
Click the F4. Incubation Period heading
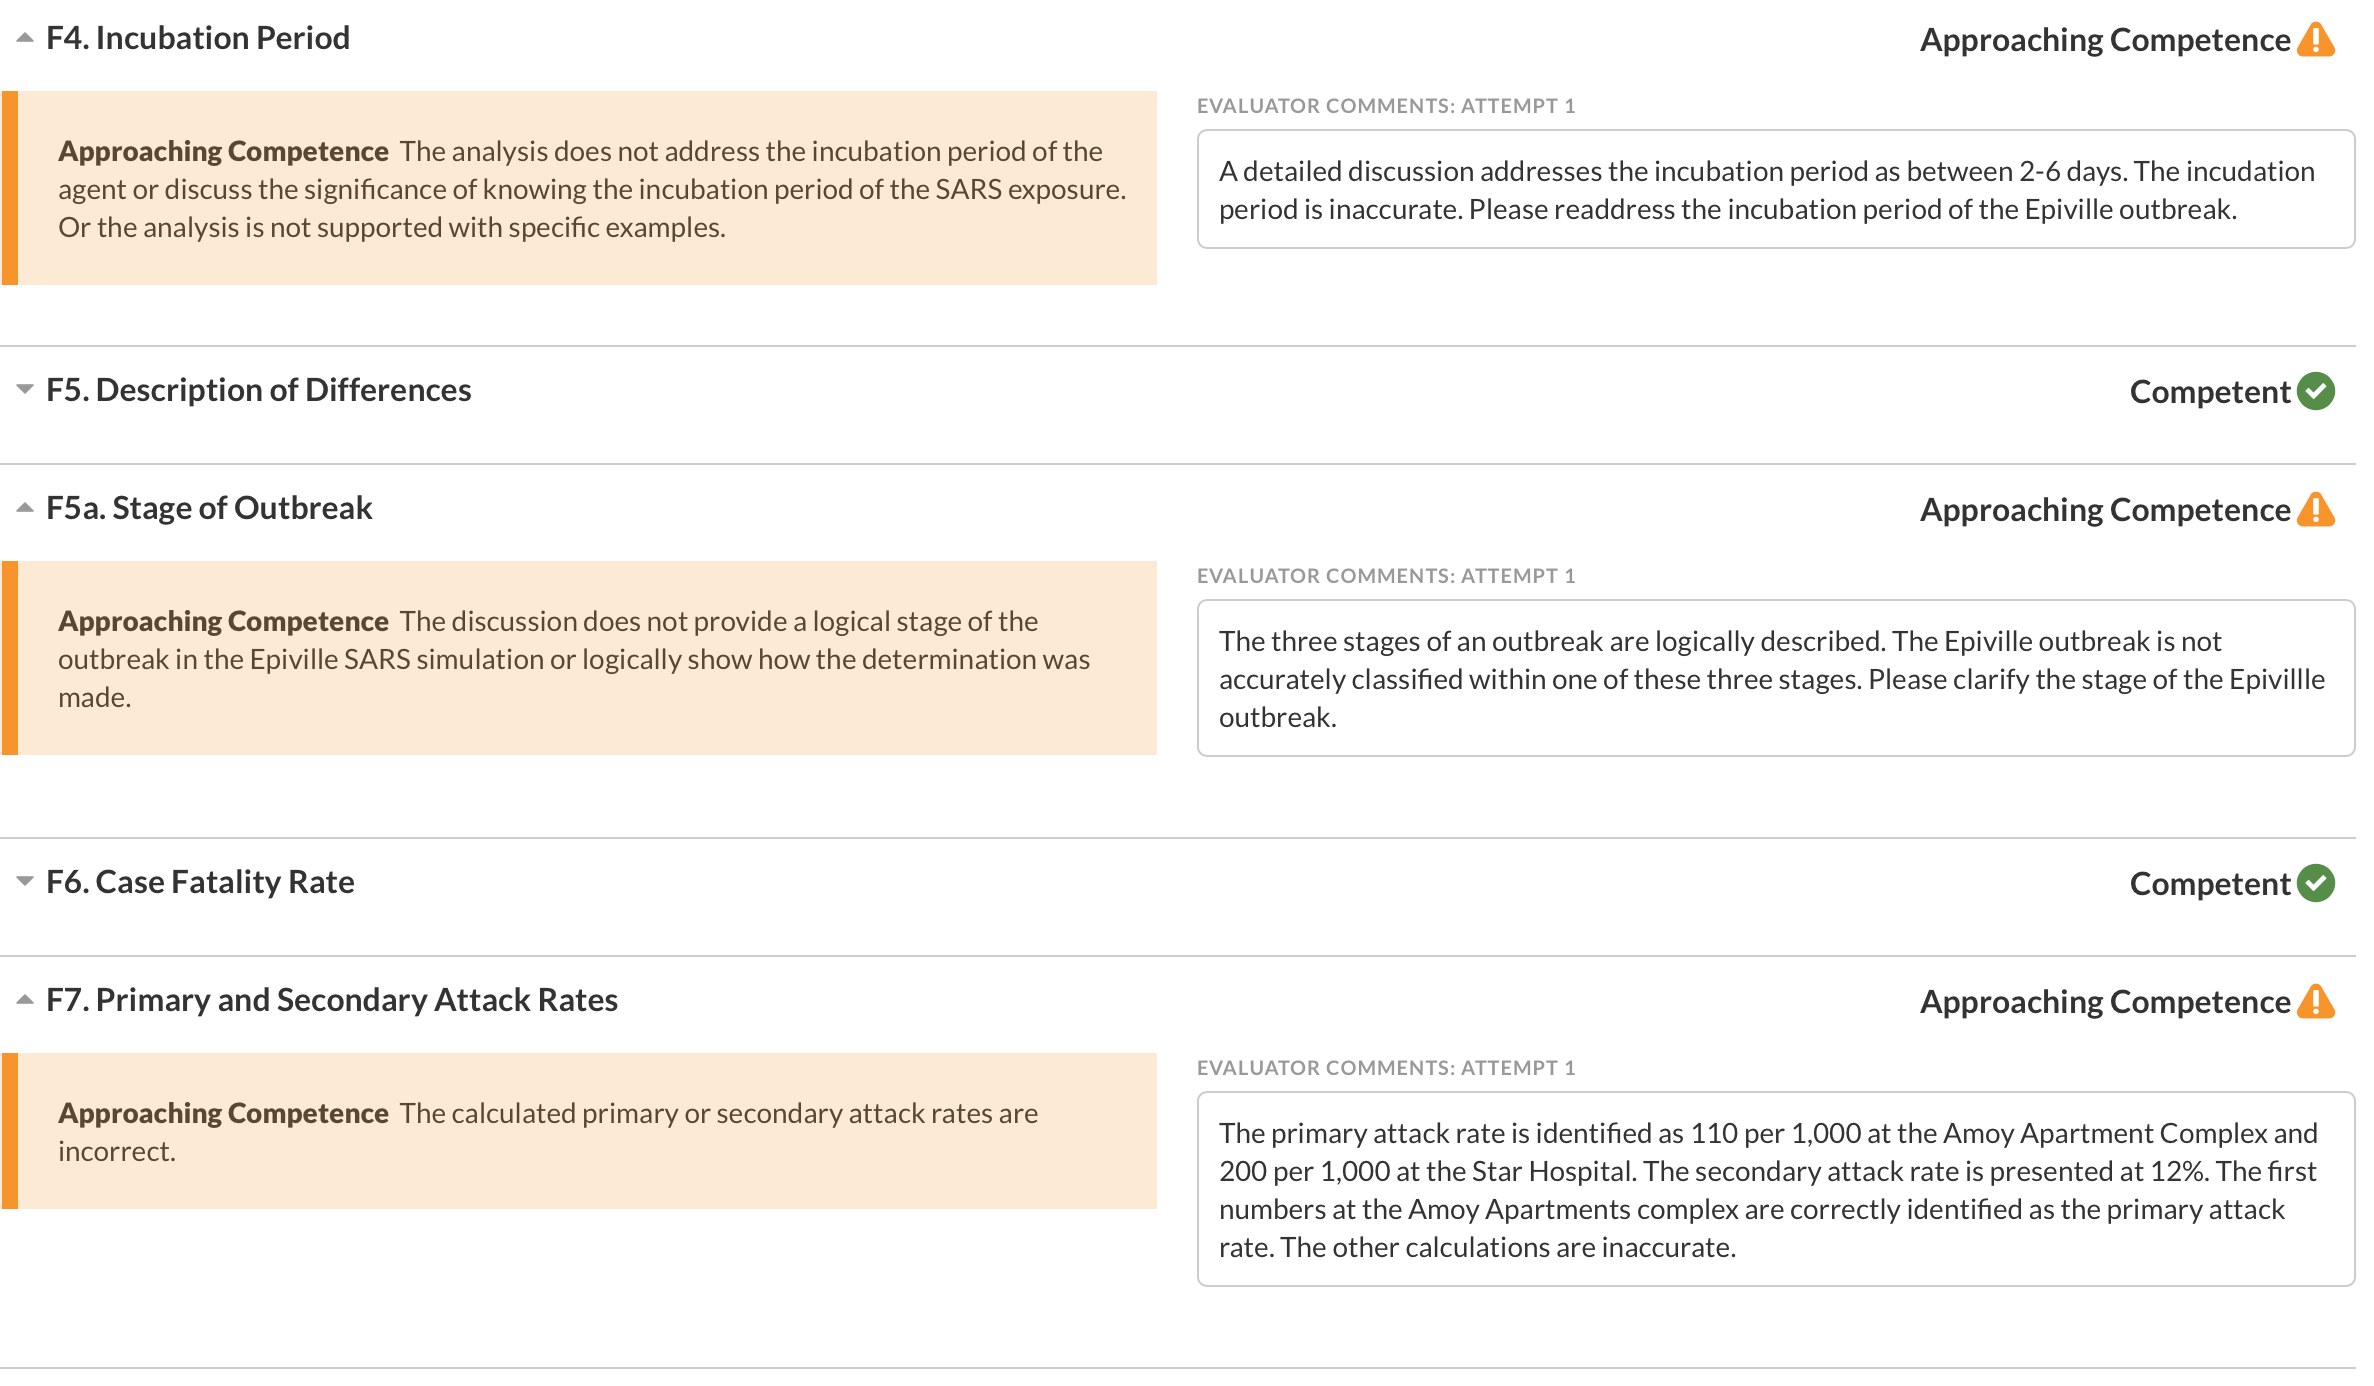(198, 38)
